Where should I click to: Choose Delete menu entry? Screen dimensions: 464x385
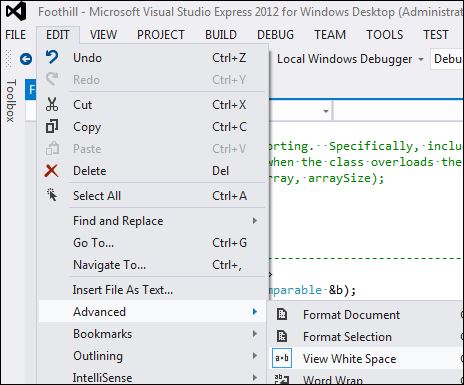pos(152,171)
